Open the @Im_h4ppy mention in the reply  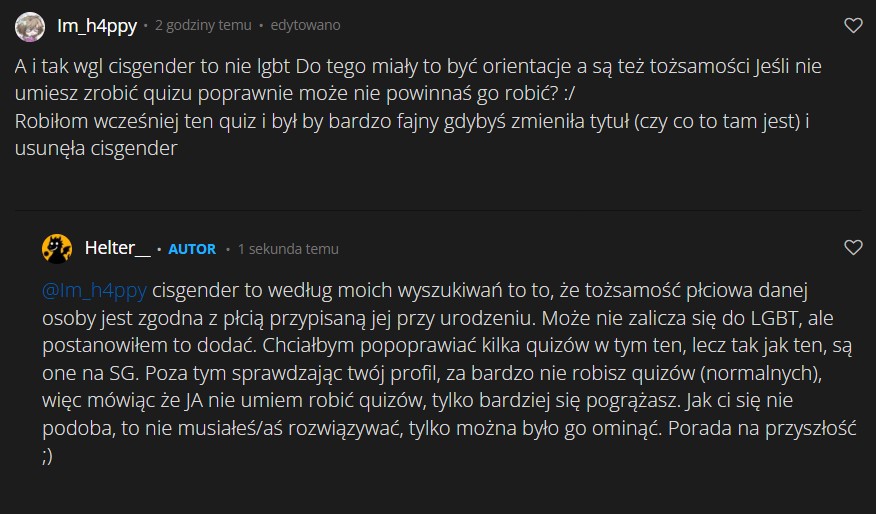(x=95, y=290)
